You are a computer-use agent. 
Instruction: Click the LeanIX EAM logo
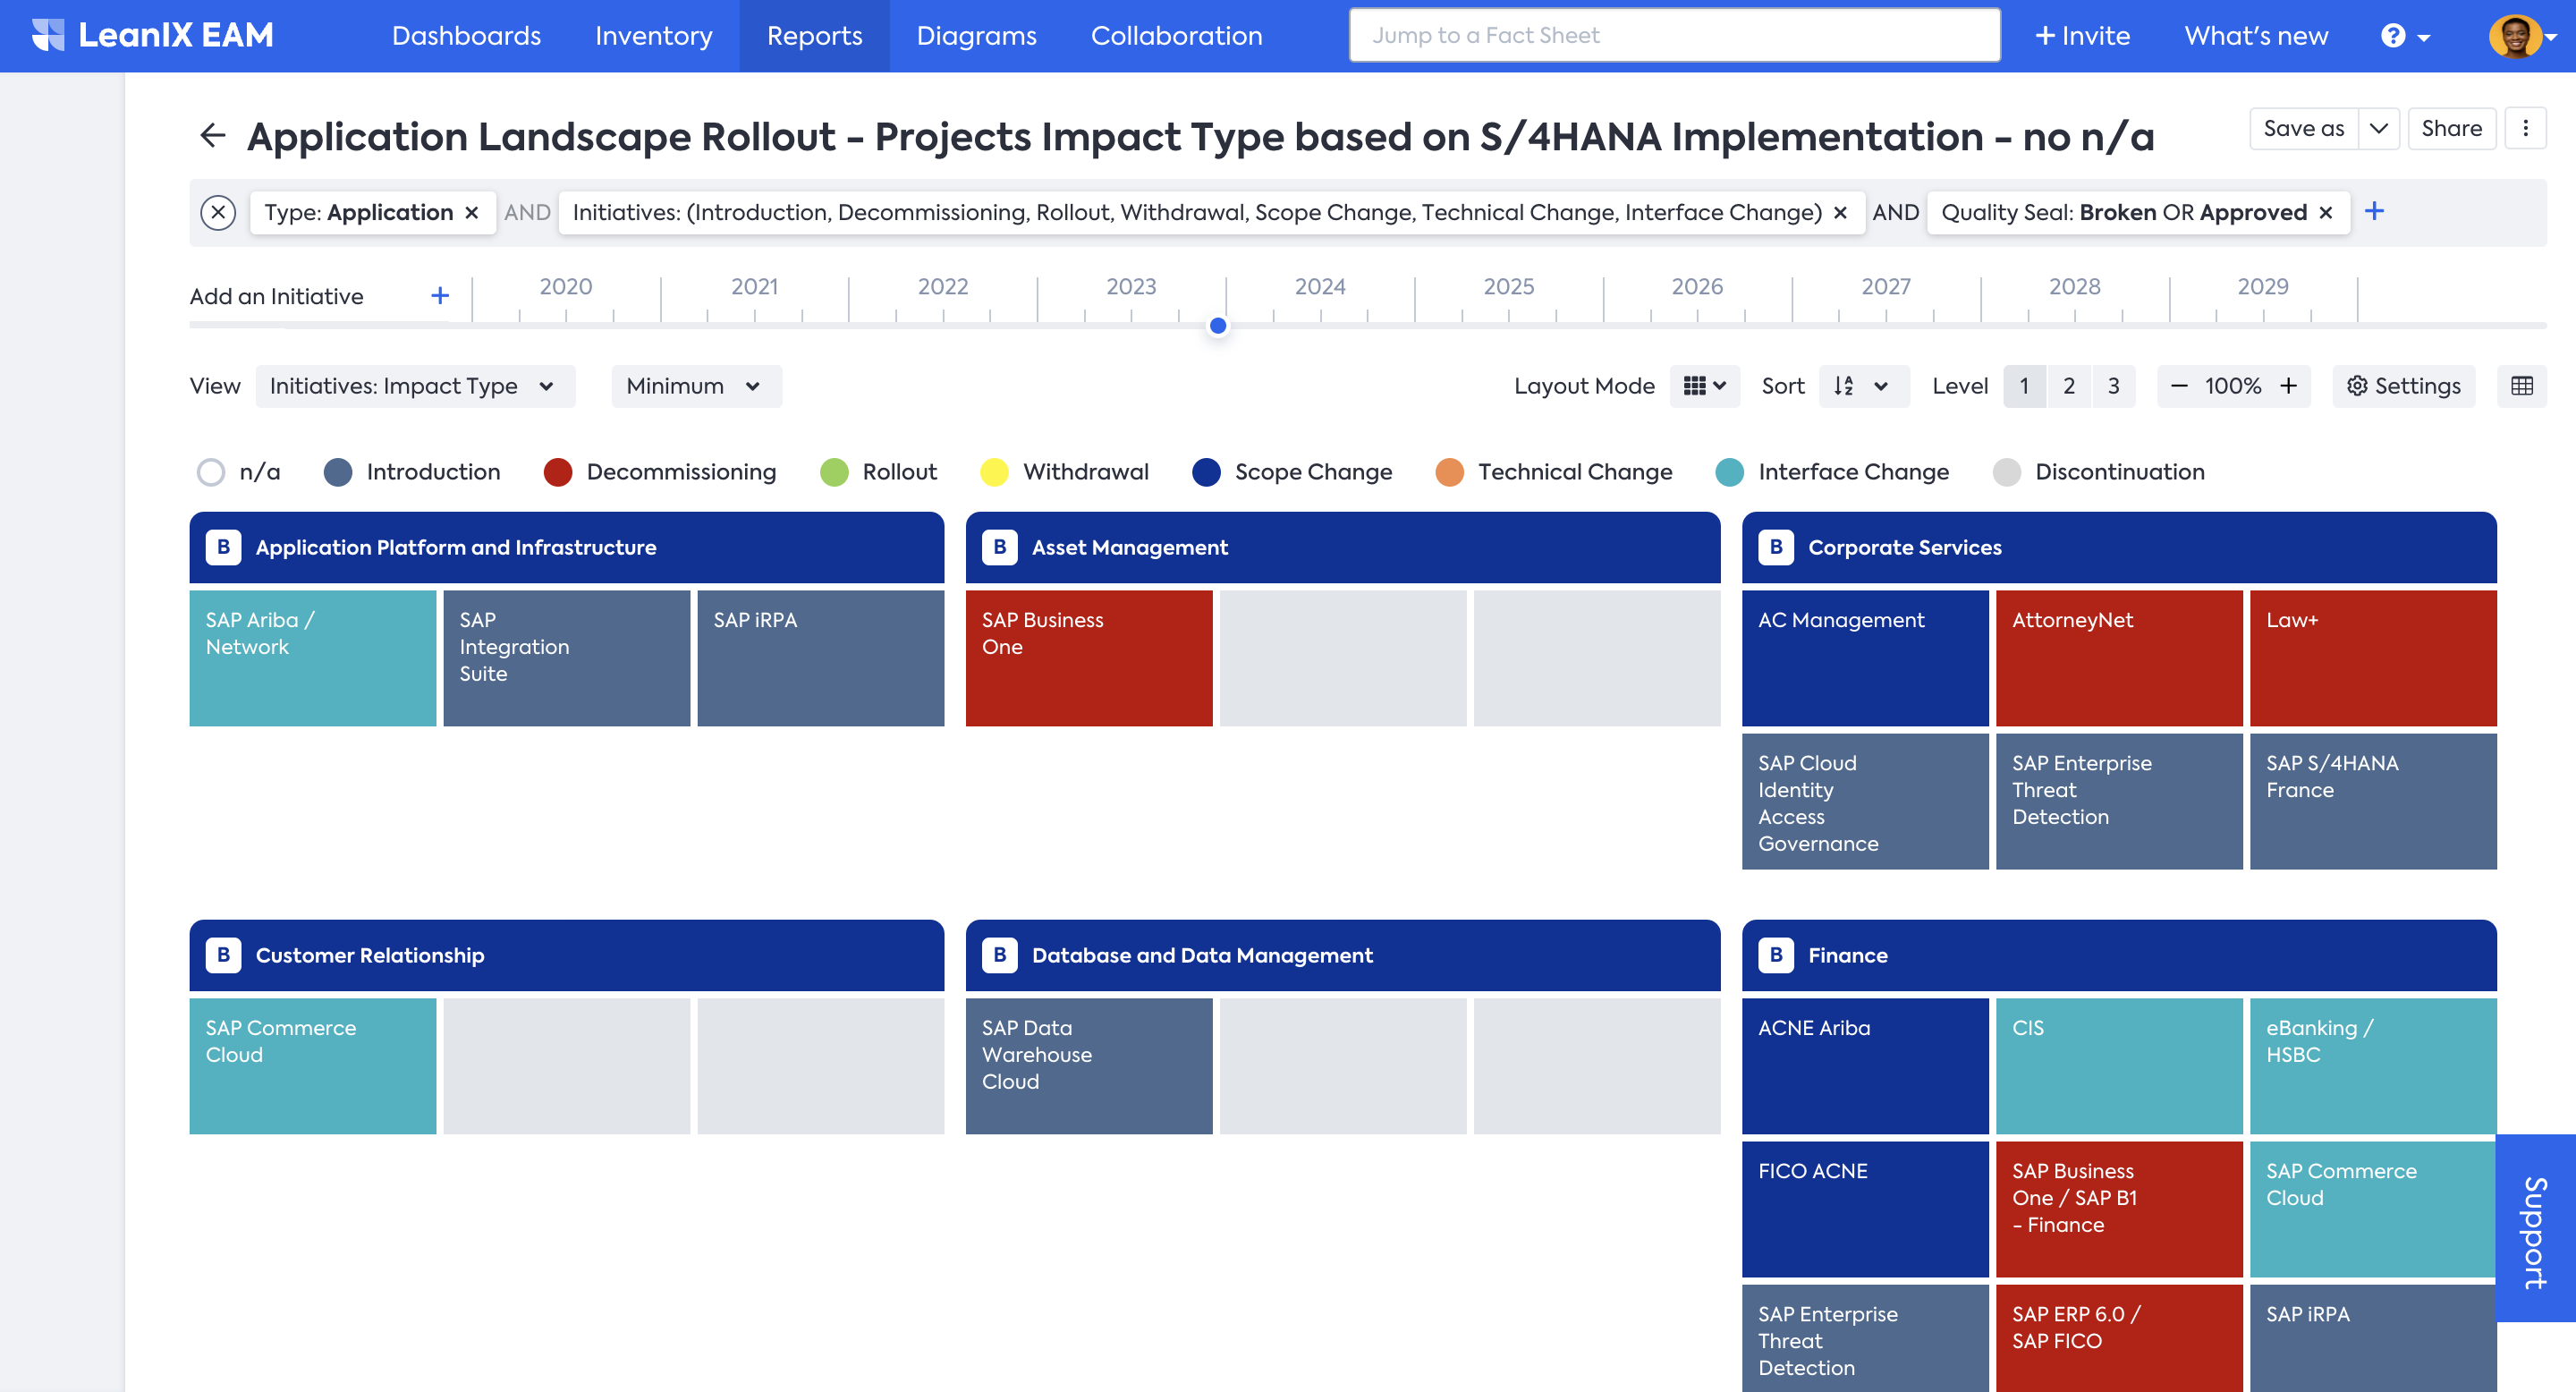tap(152, 35)
